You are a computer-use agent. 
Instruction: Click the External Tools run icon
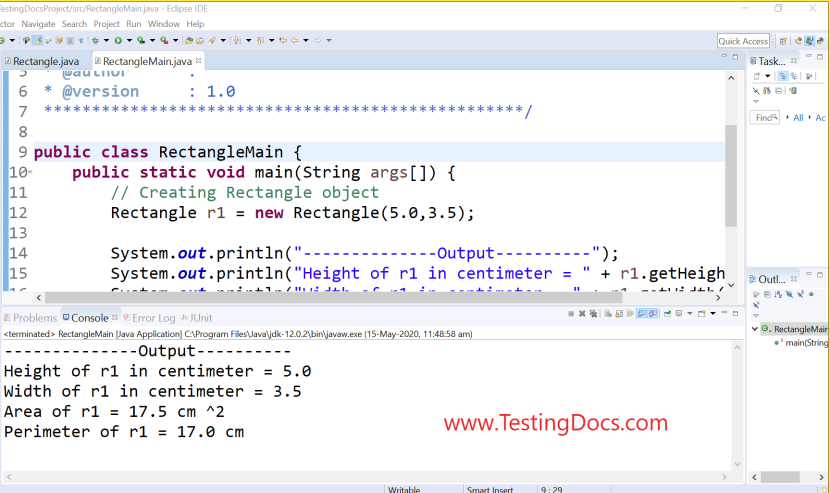coord(164,40)
